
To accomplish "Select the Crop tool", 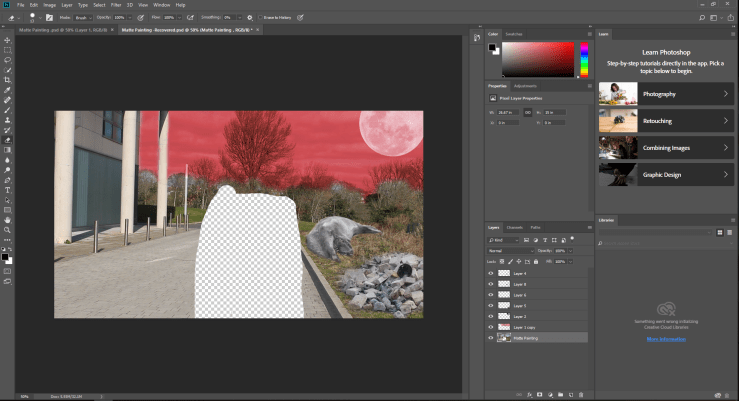I will coord(8,80).
